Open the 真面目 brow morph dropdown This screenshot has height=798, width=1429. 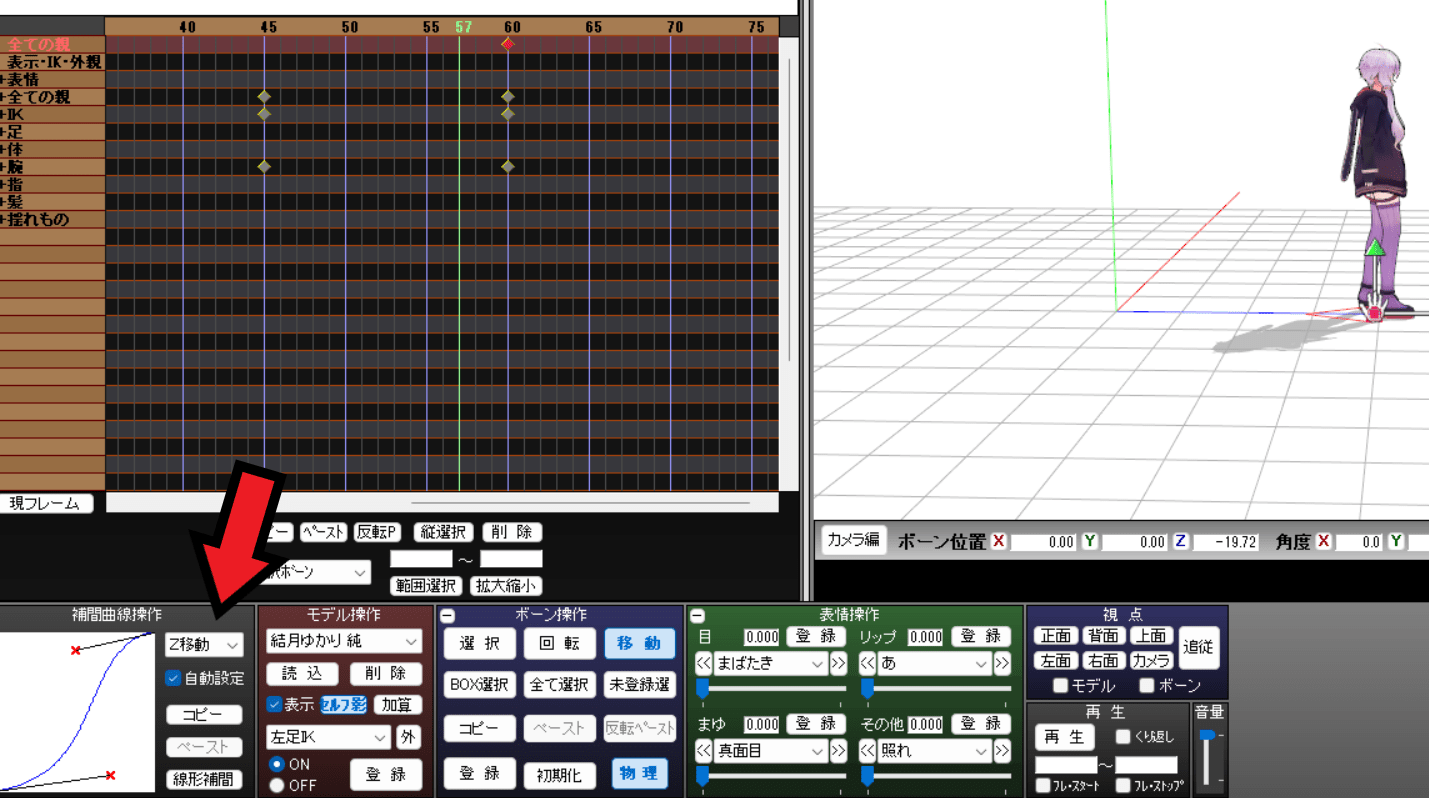769,751
